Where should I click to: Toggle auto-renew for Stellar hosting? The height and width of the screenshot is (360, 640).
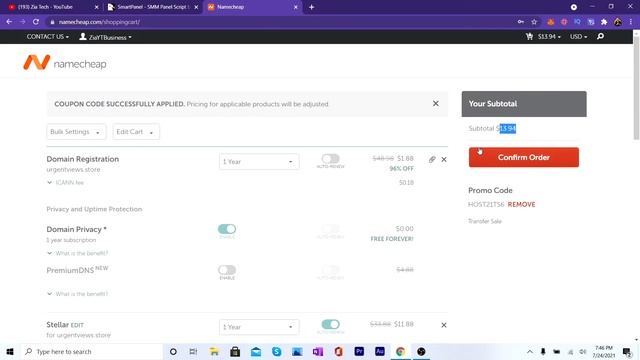click(x=330, y=324)
